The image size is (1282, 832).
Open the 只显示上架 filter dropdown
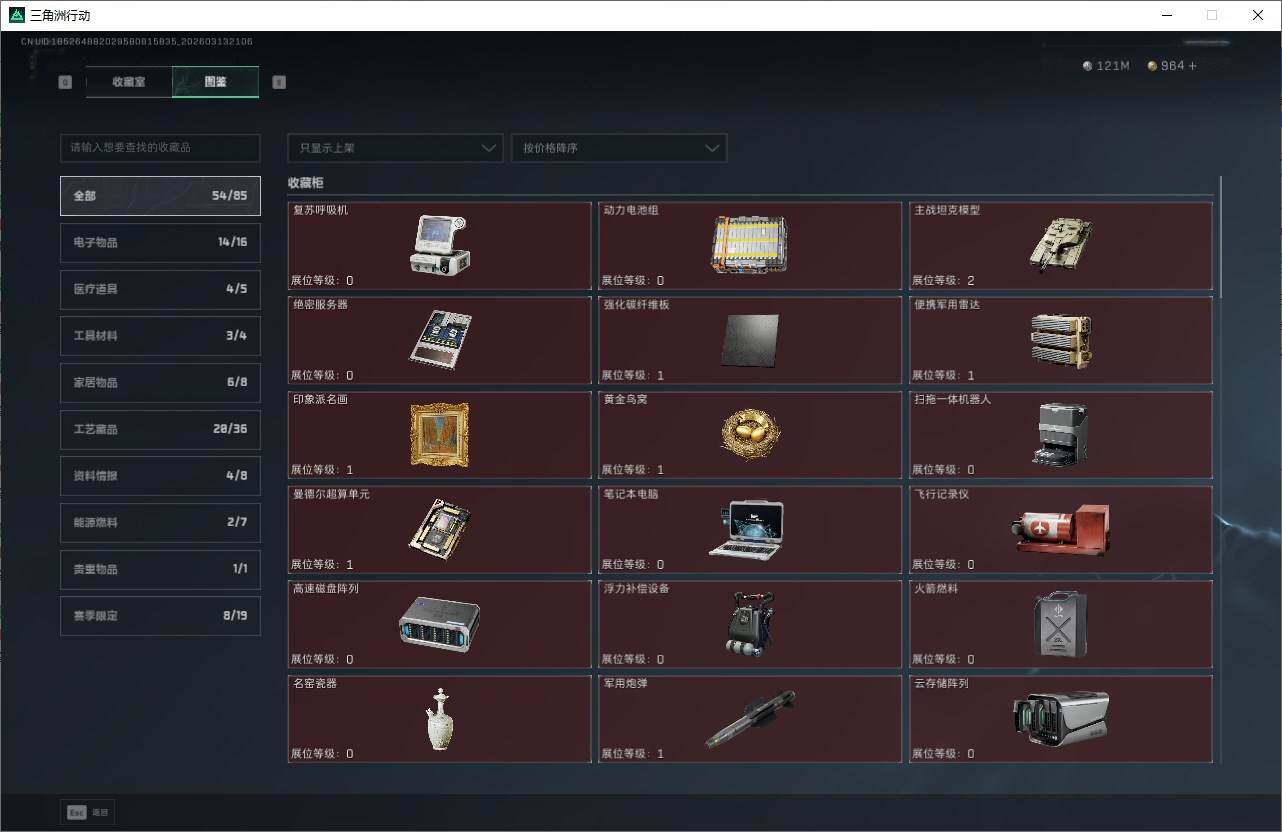[x=395, y=148]
